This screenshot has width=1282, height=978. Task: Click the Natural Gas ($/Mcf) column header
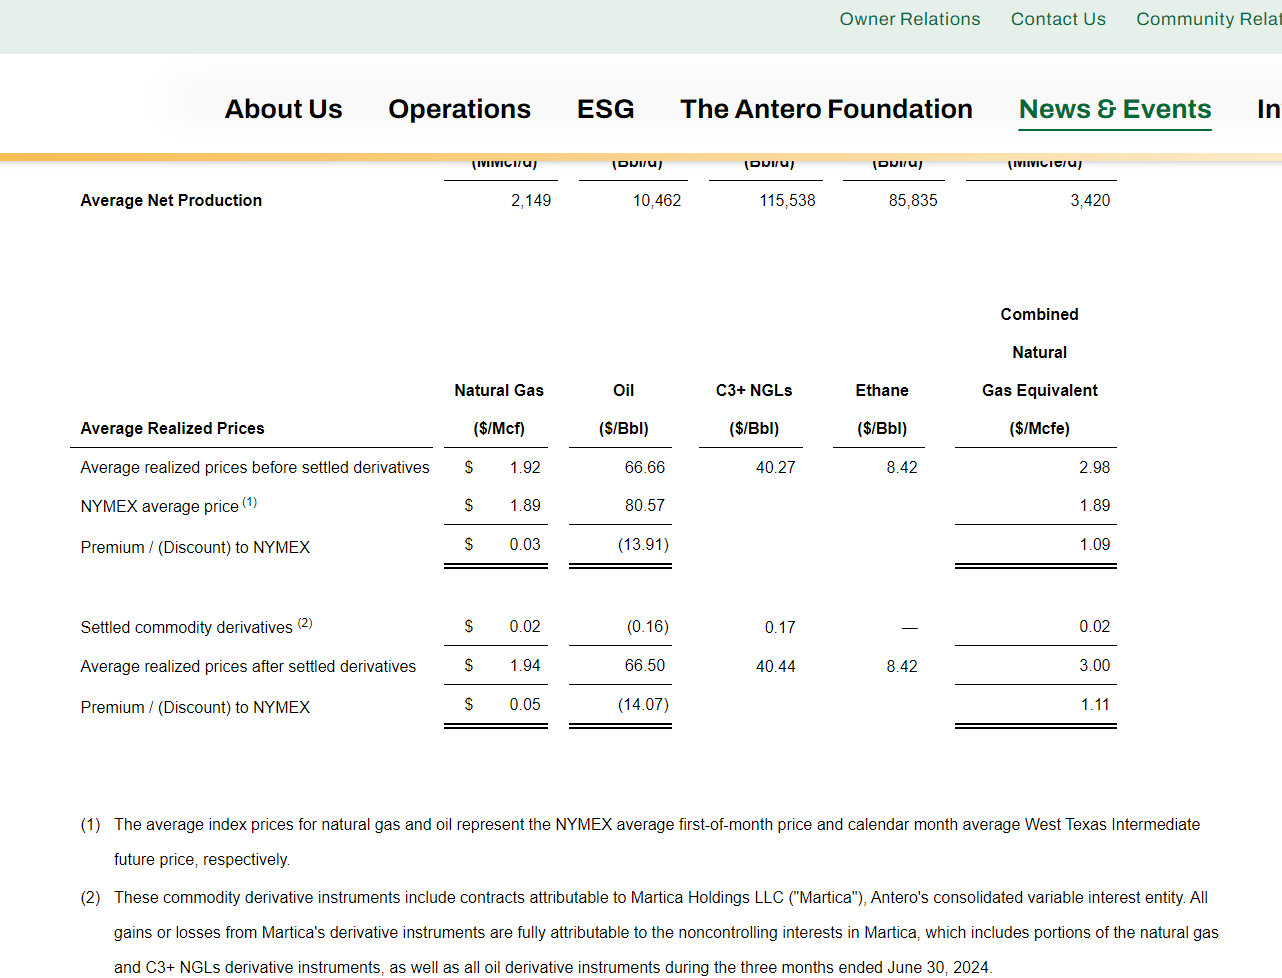point(499,409)
